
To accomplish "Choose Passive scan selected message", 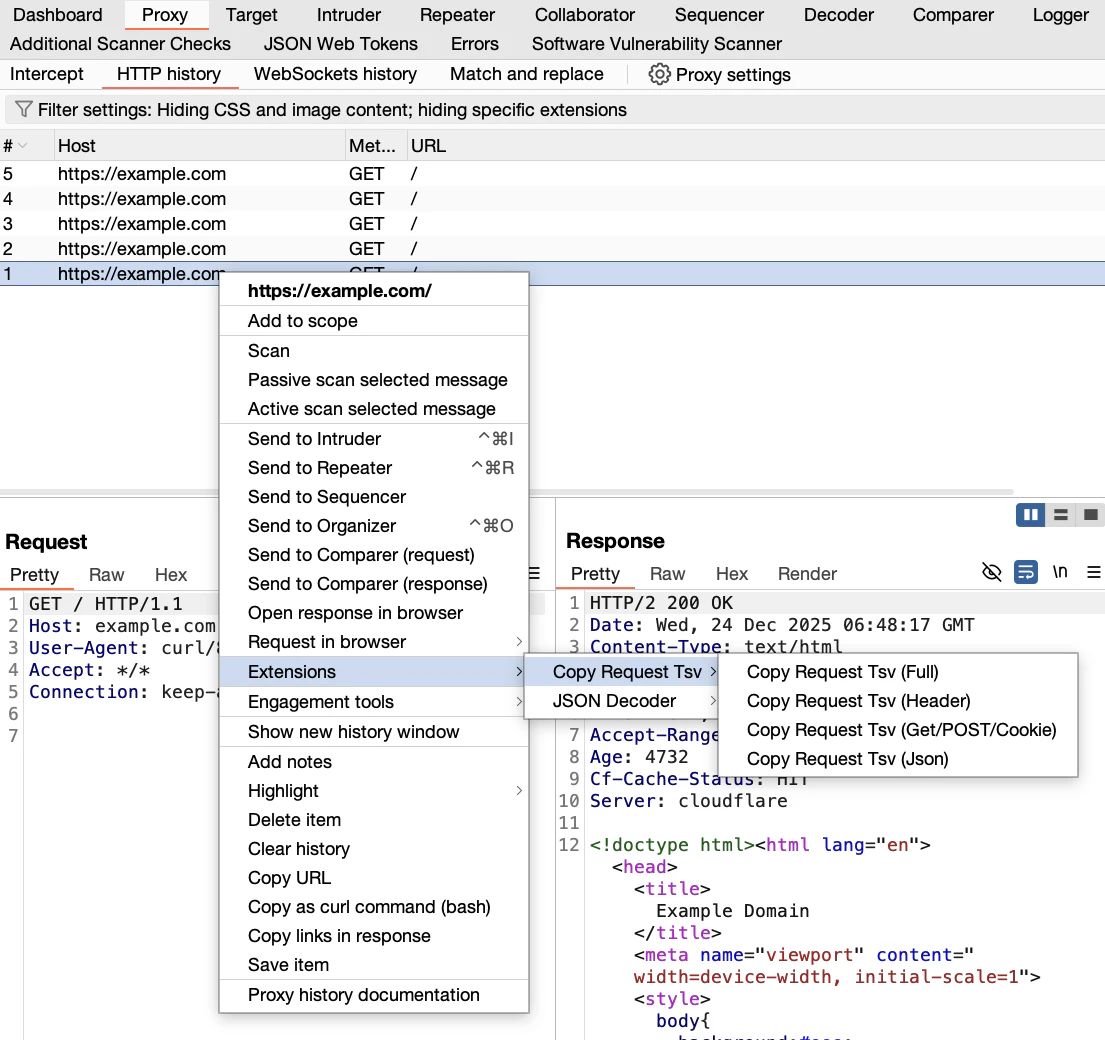I will coord(374,380).
